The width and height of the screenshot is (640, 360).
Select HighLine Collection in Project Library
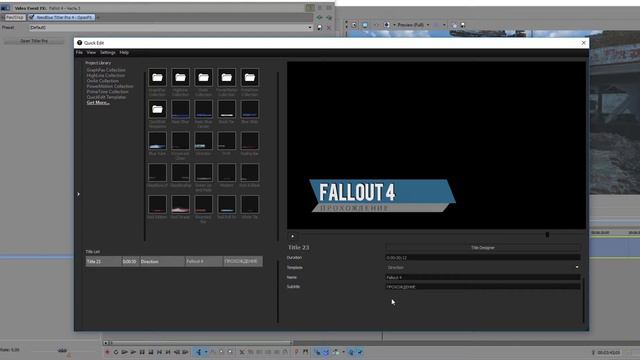106,76
